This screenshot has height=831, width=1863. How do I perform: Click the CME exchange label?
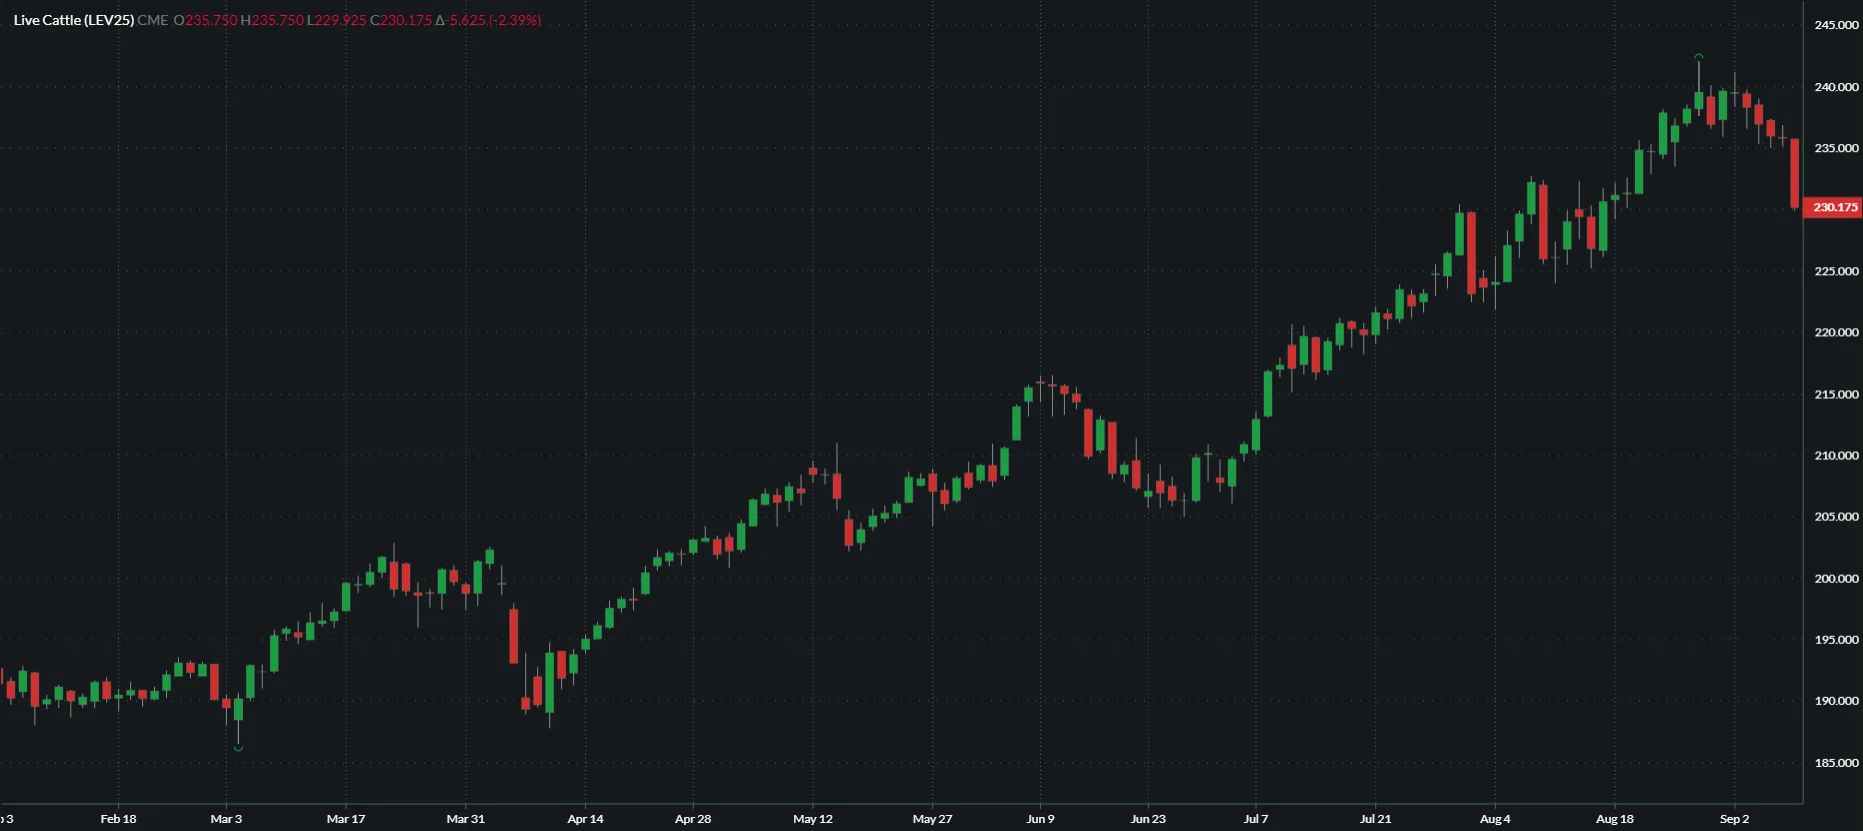coord(153,20)
